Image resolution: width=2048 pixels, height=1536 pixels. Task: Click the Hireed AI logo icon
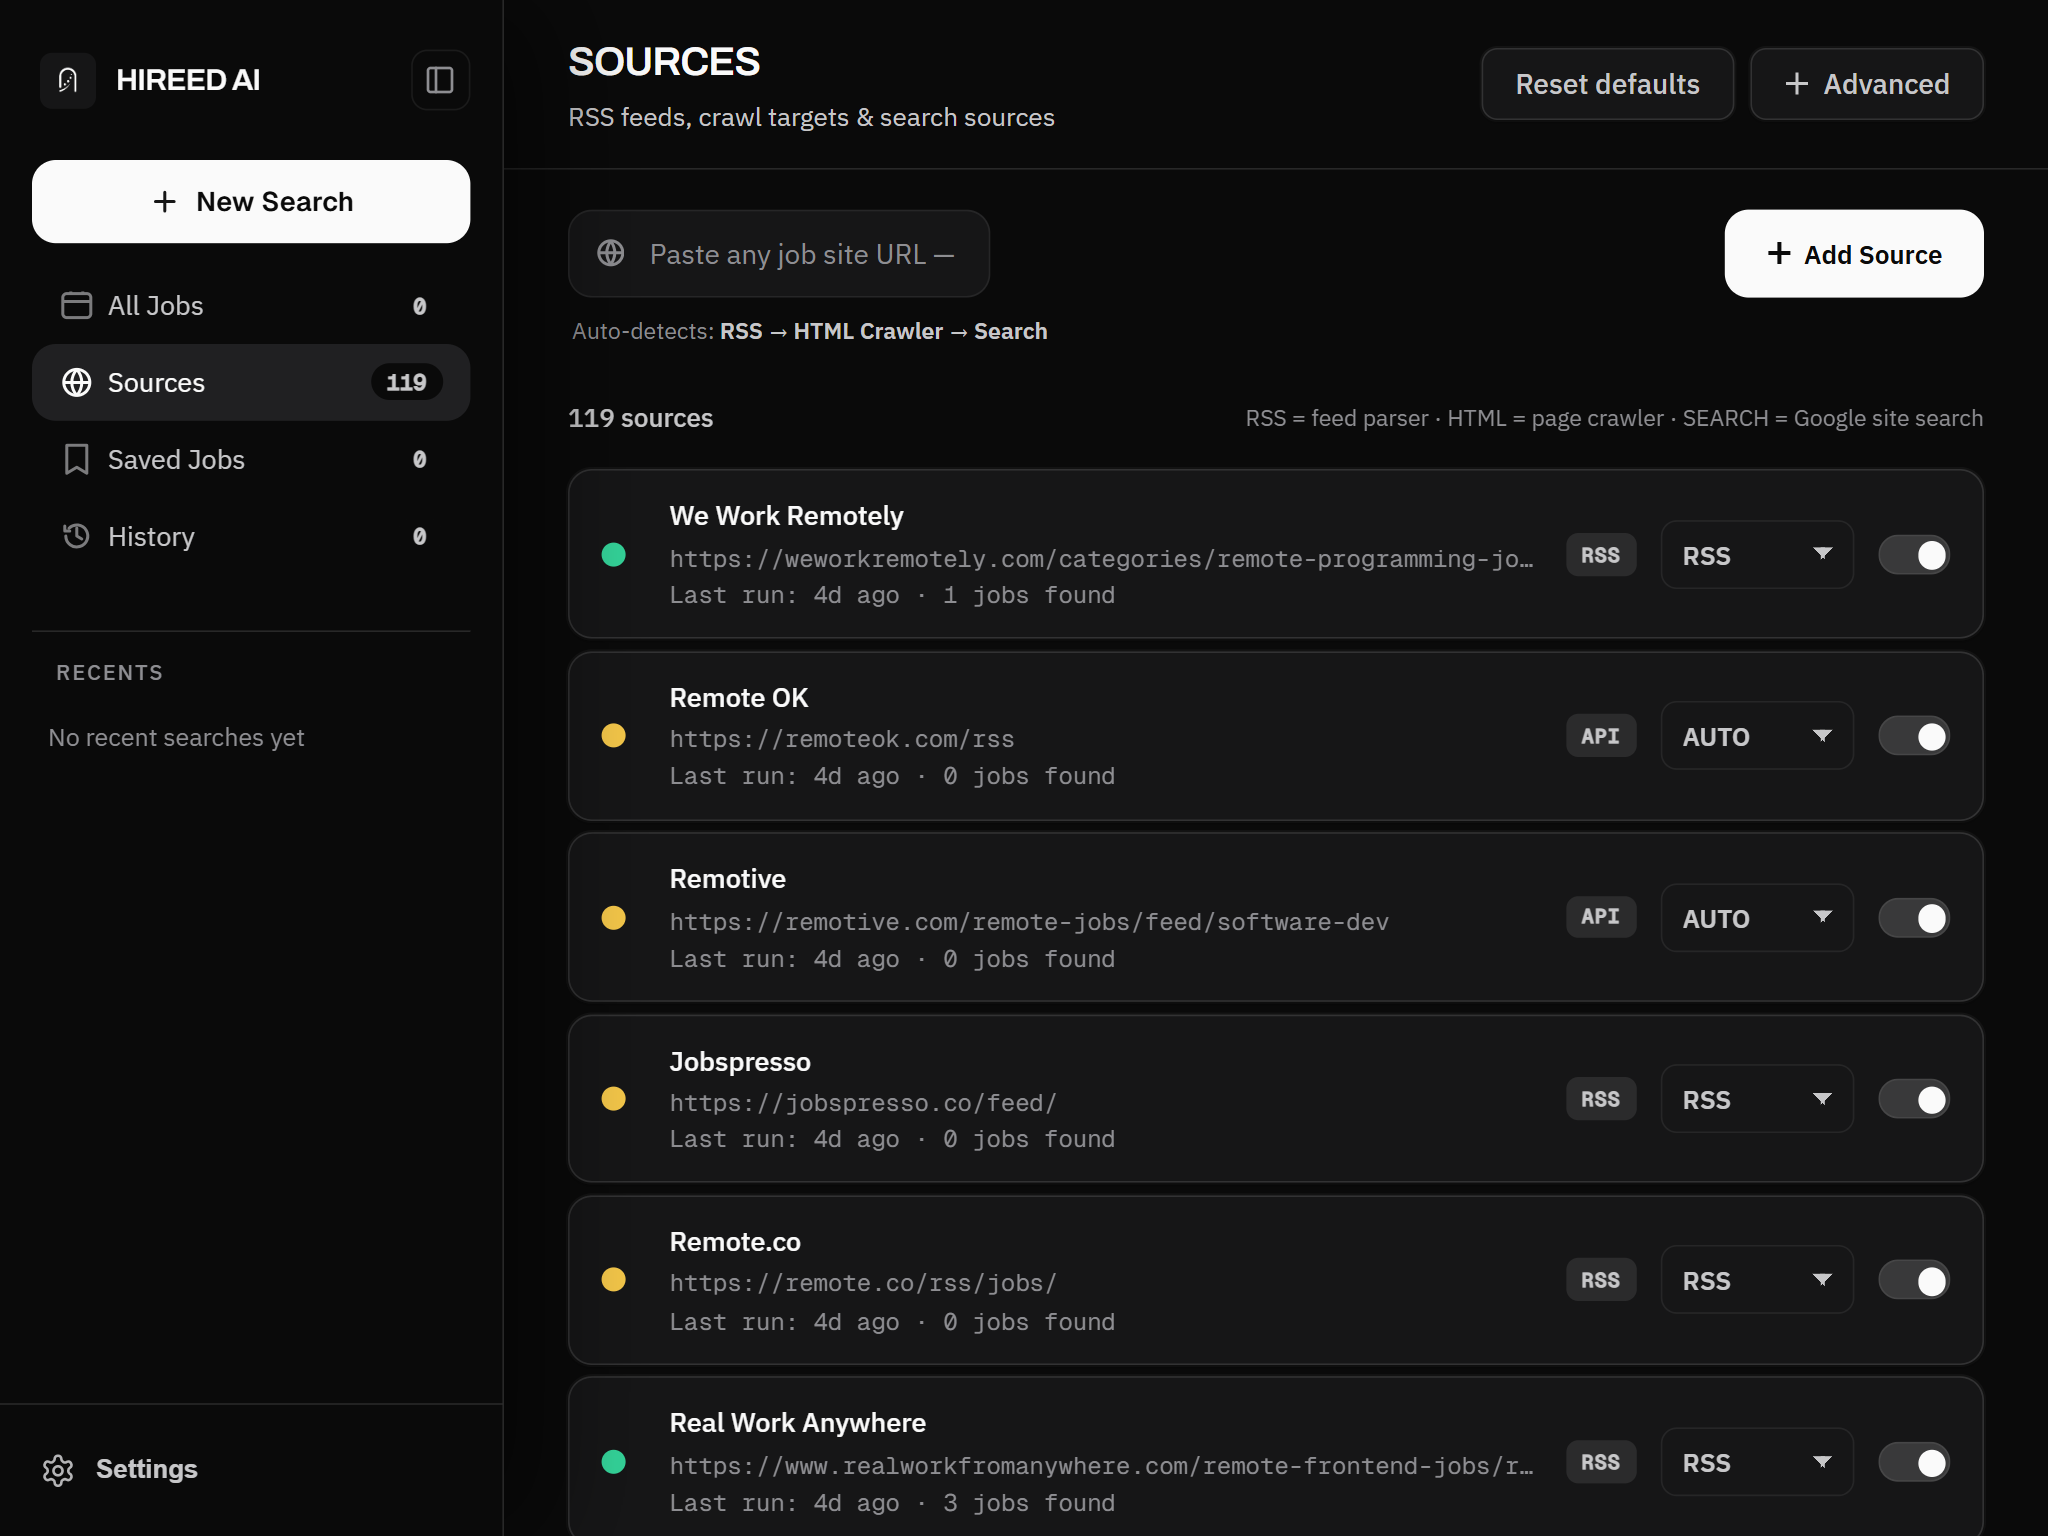[x=68, y=80]
